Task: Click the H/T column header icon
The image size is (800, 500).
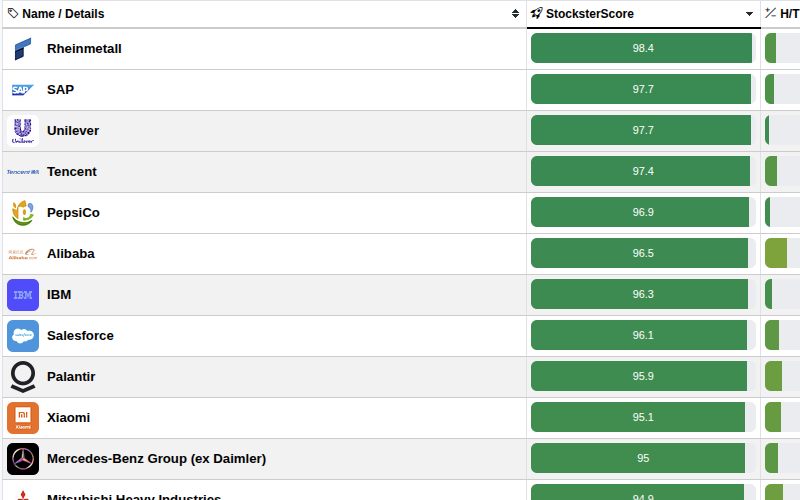Action: (770, 13)
